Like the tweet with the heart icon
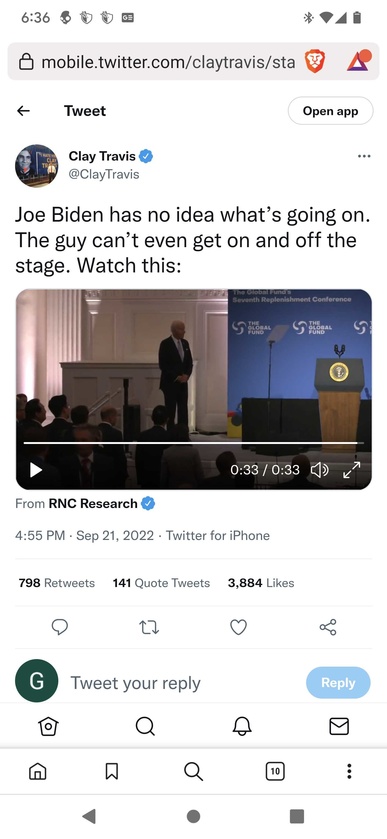This screenshot has width=387, height=839. coord(238,627)
